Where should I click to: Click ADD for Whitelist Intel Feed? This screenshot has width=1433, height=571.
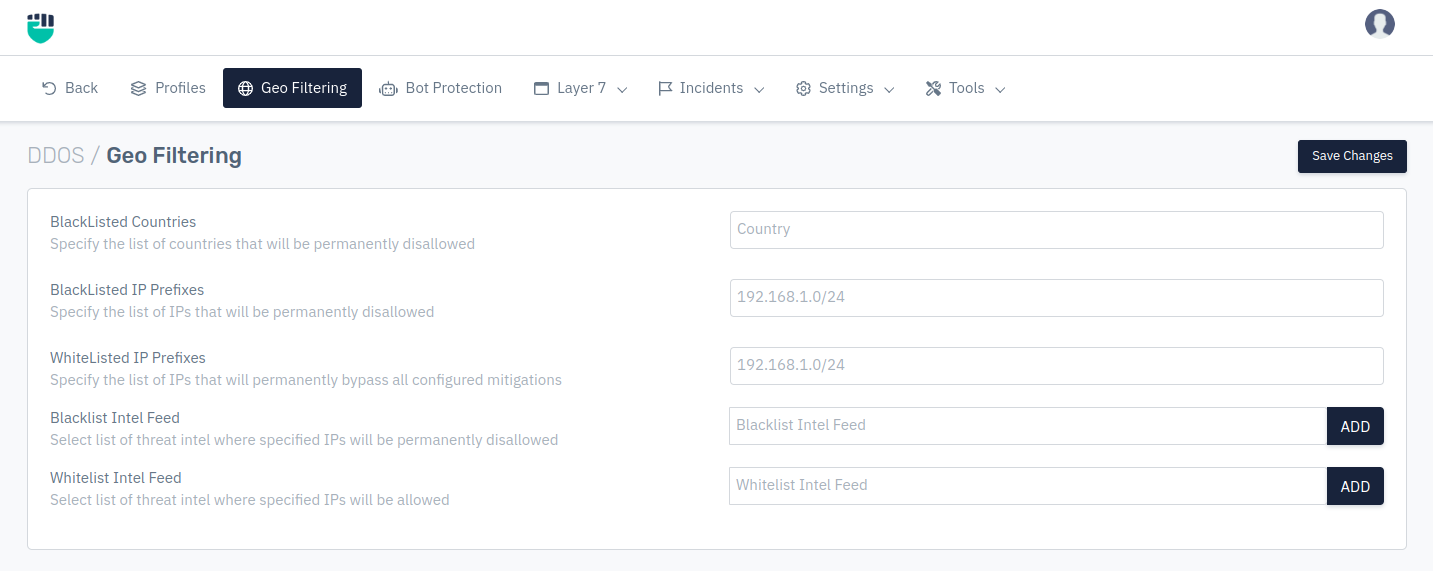(1355, 486)
